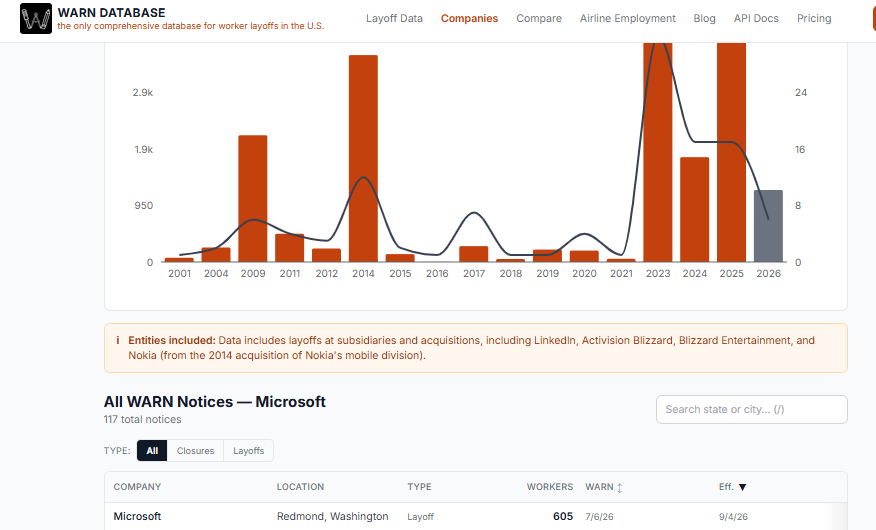
Task: Click the 2023 axis label
Action: pyautogui.click(x=658, y=274)
